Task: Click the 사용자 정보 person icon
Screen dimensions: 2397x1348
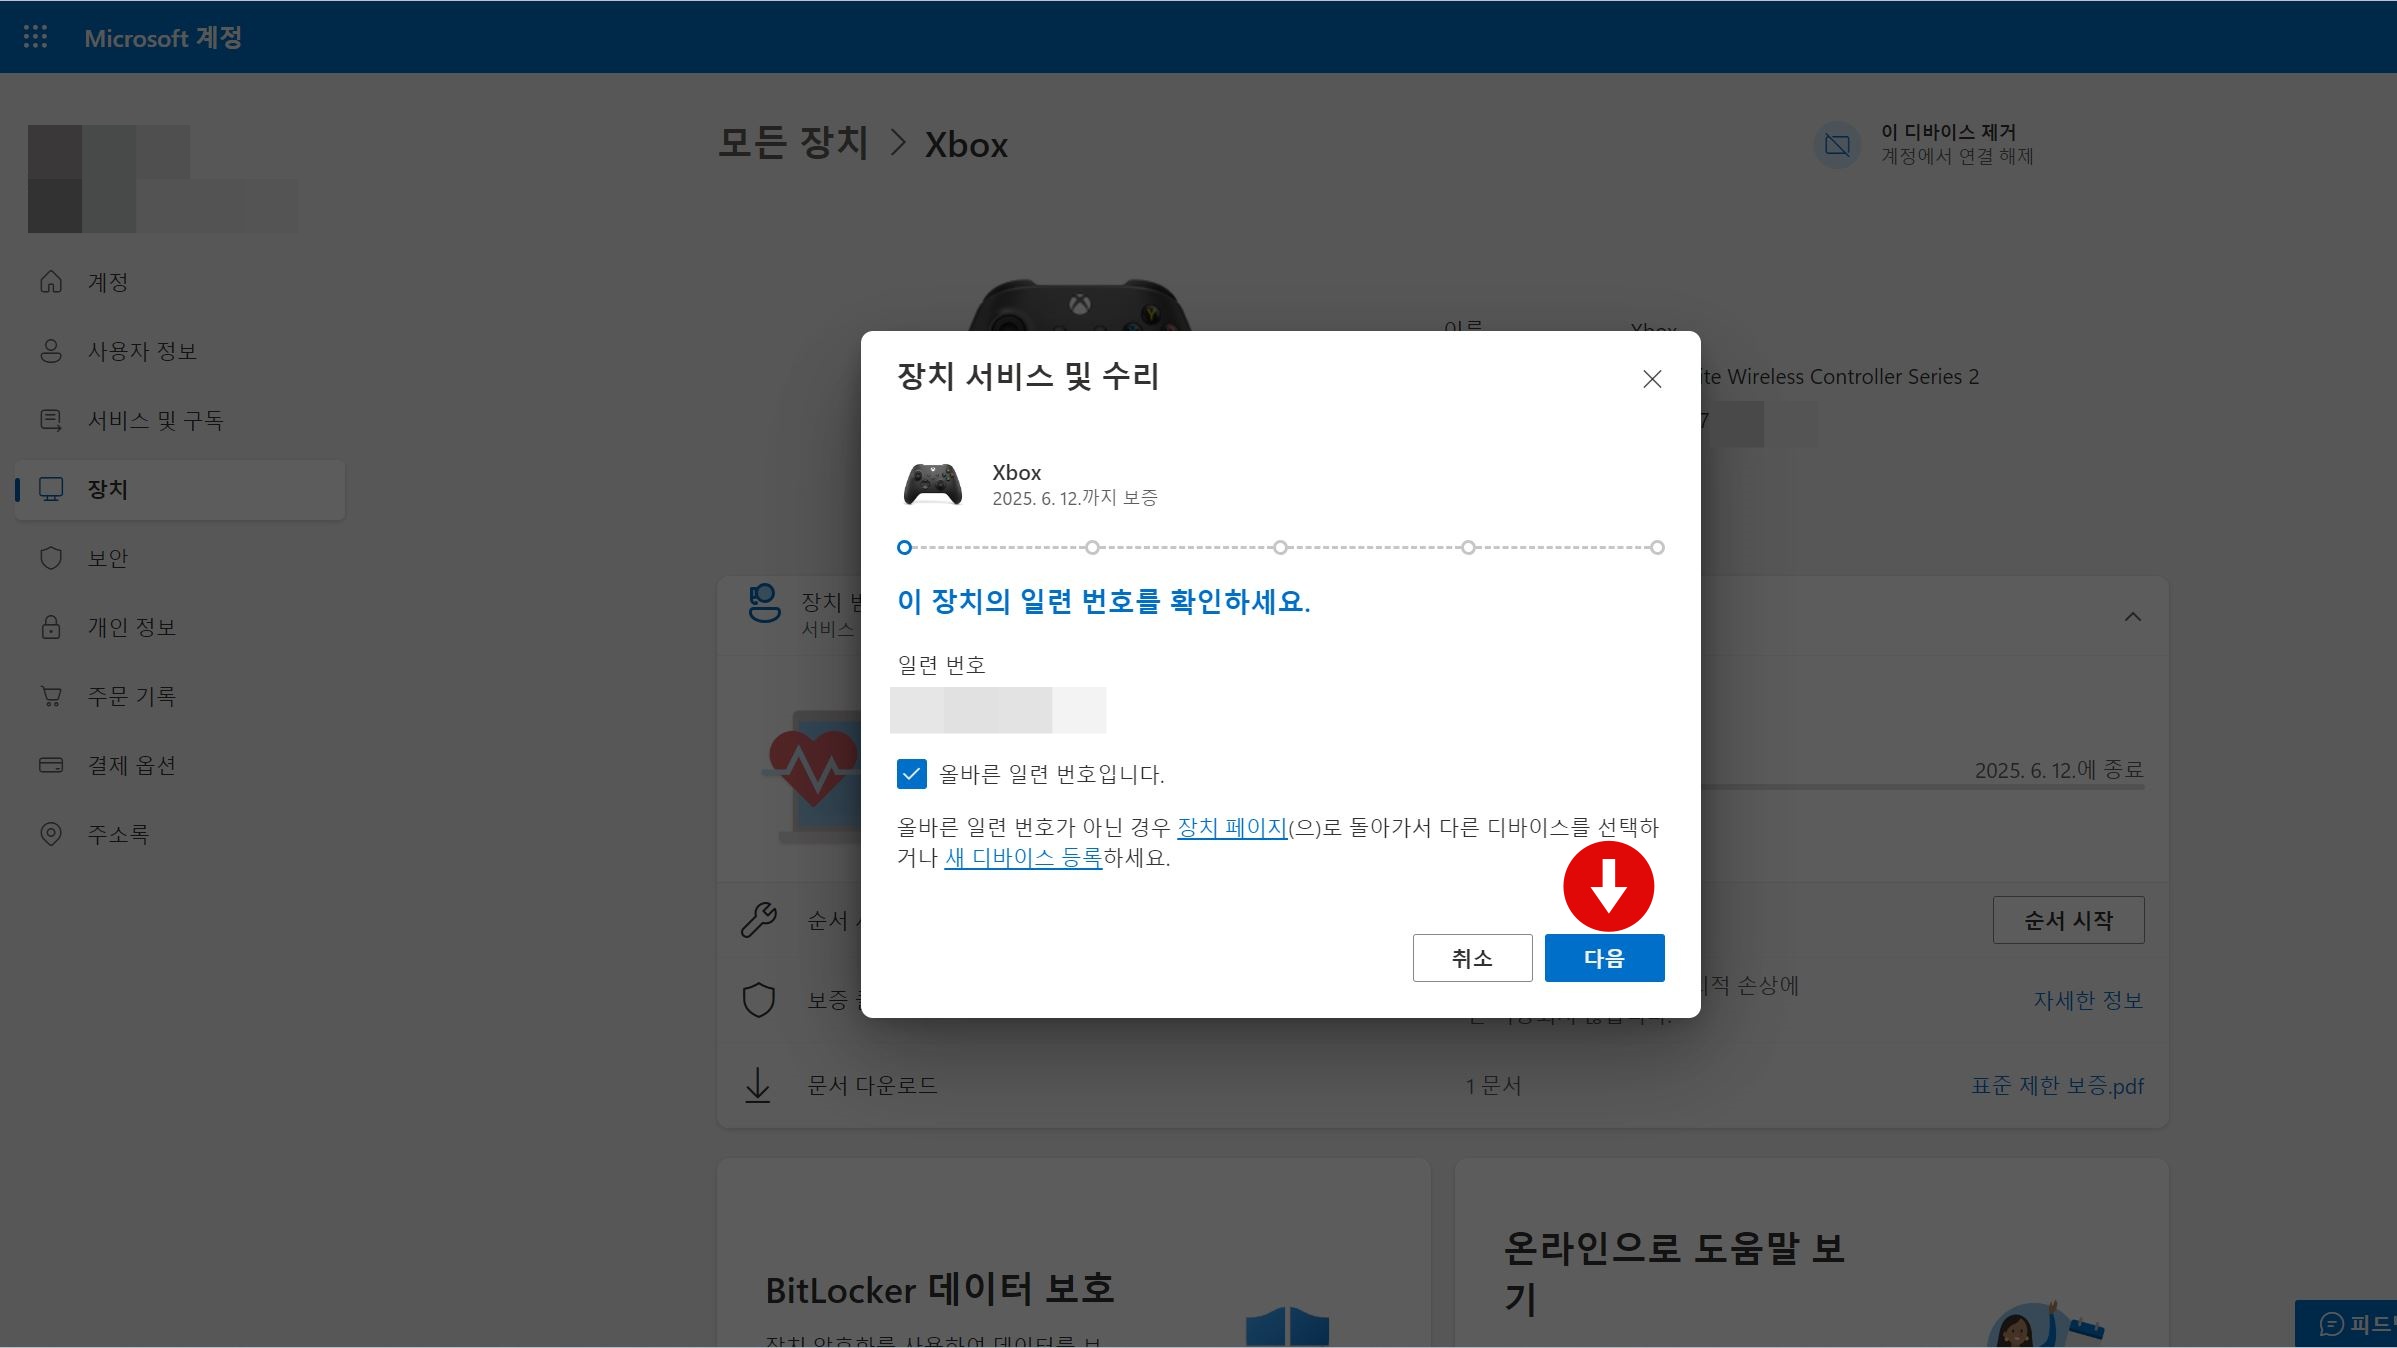Action: (x=51, y=351)
